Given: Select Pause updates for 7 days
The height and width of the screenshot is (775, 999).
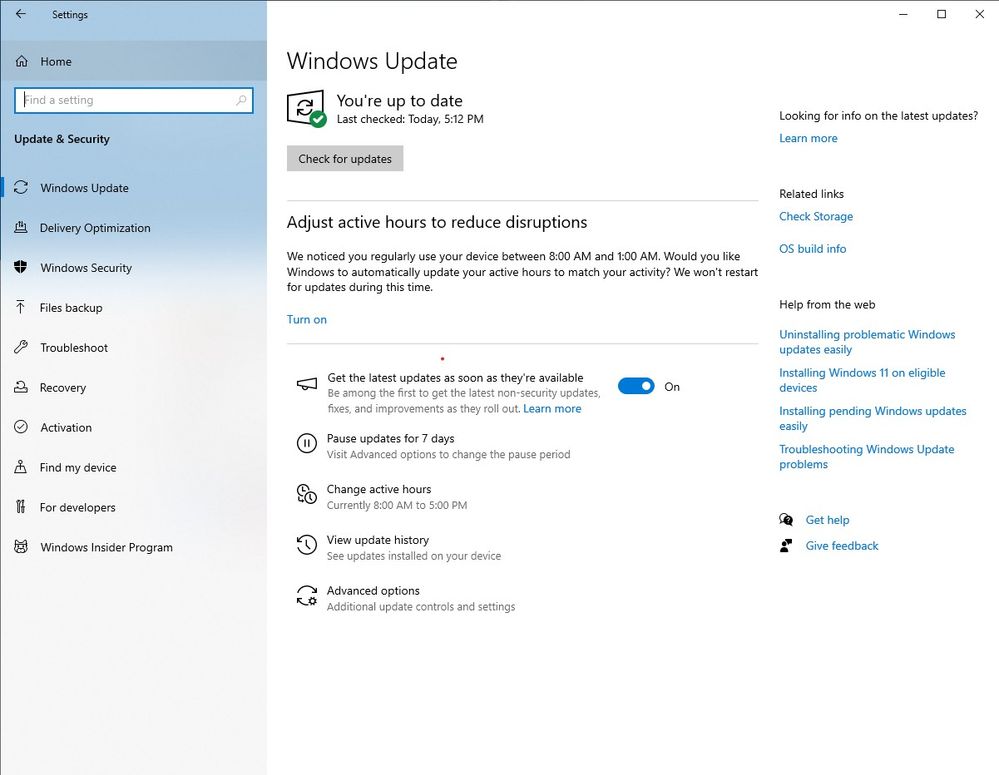Looking at the screenshot, I should tap(433, 445).
